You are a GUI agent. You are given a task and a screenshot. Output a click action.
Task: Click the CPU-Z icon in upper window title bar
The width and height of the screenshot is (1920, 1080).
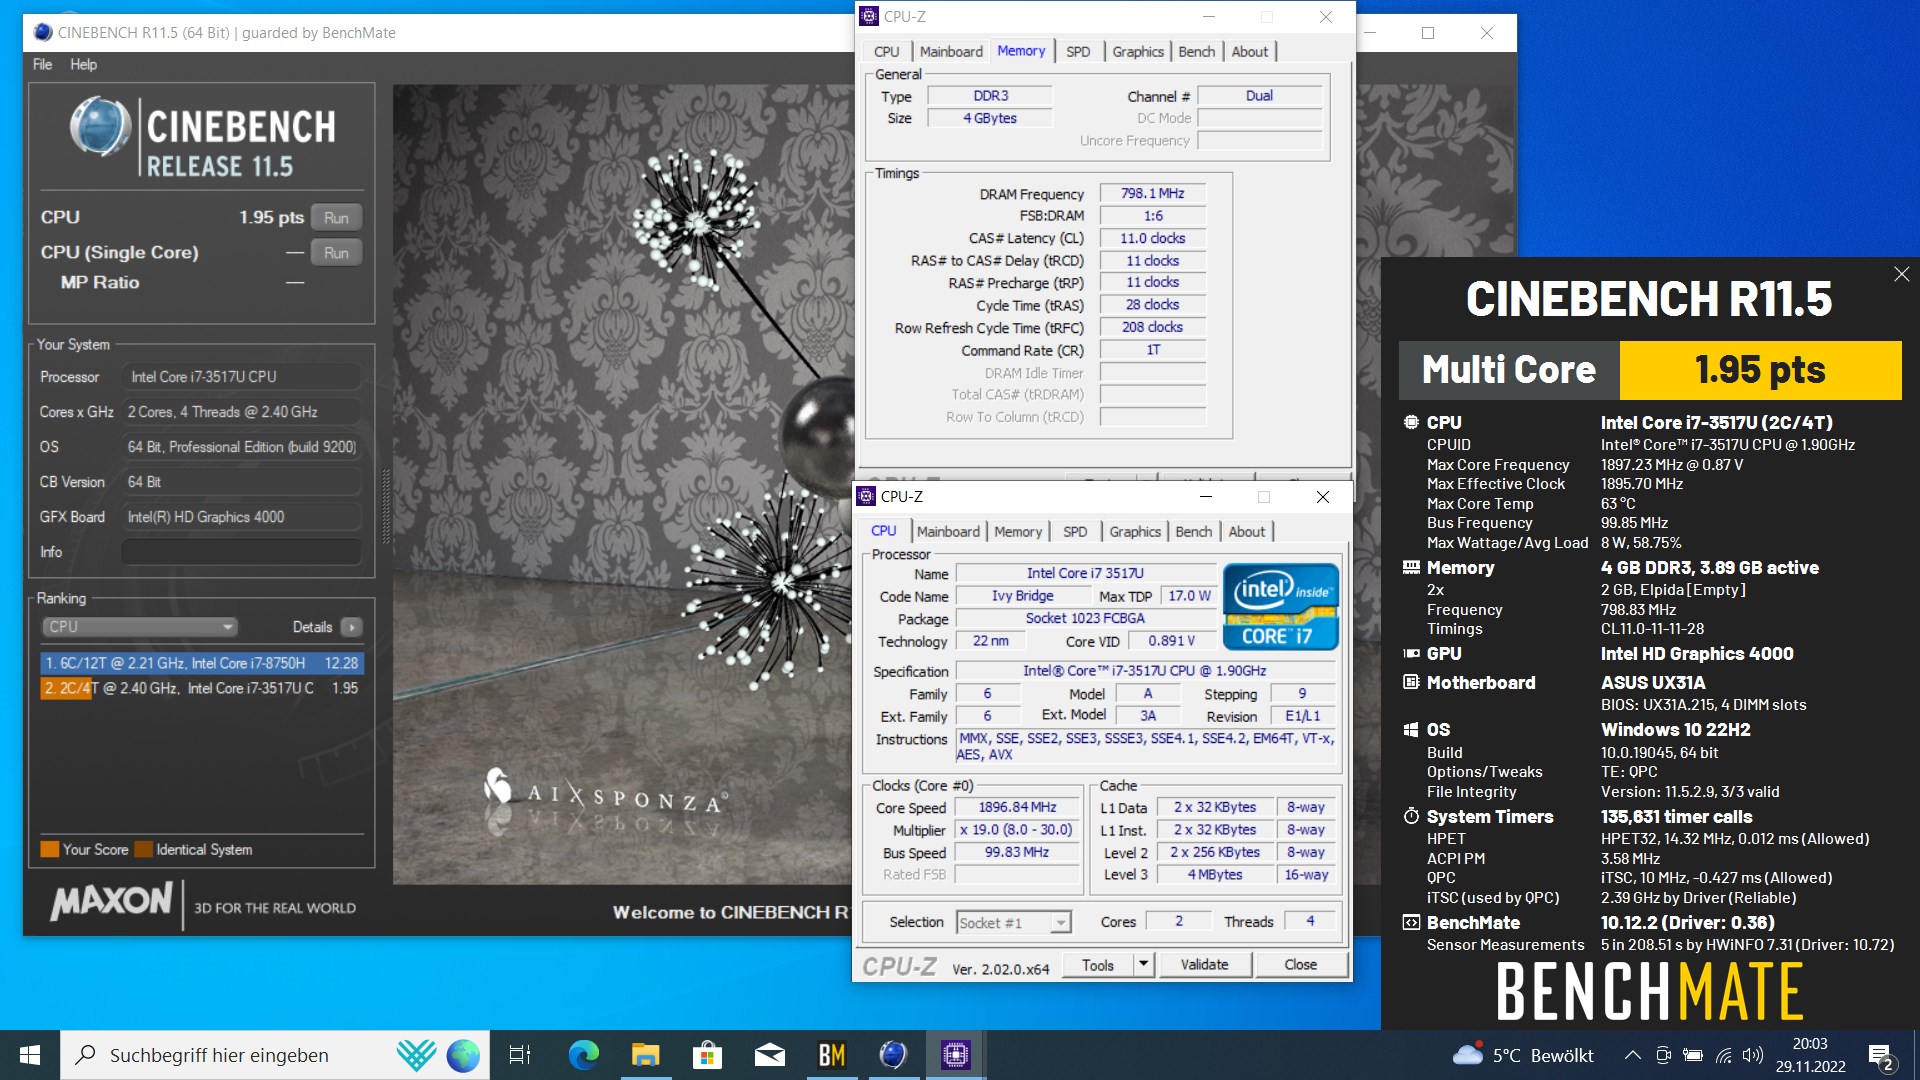pos(870,17)
